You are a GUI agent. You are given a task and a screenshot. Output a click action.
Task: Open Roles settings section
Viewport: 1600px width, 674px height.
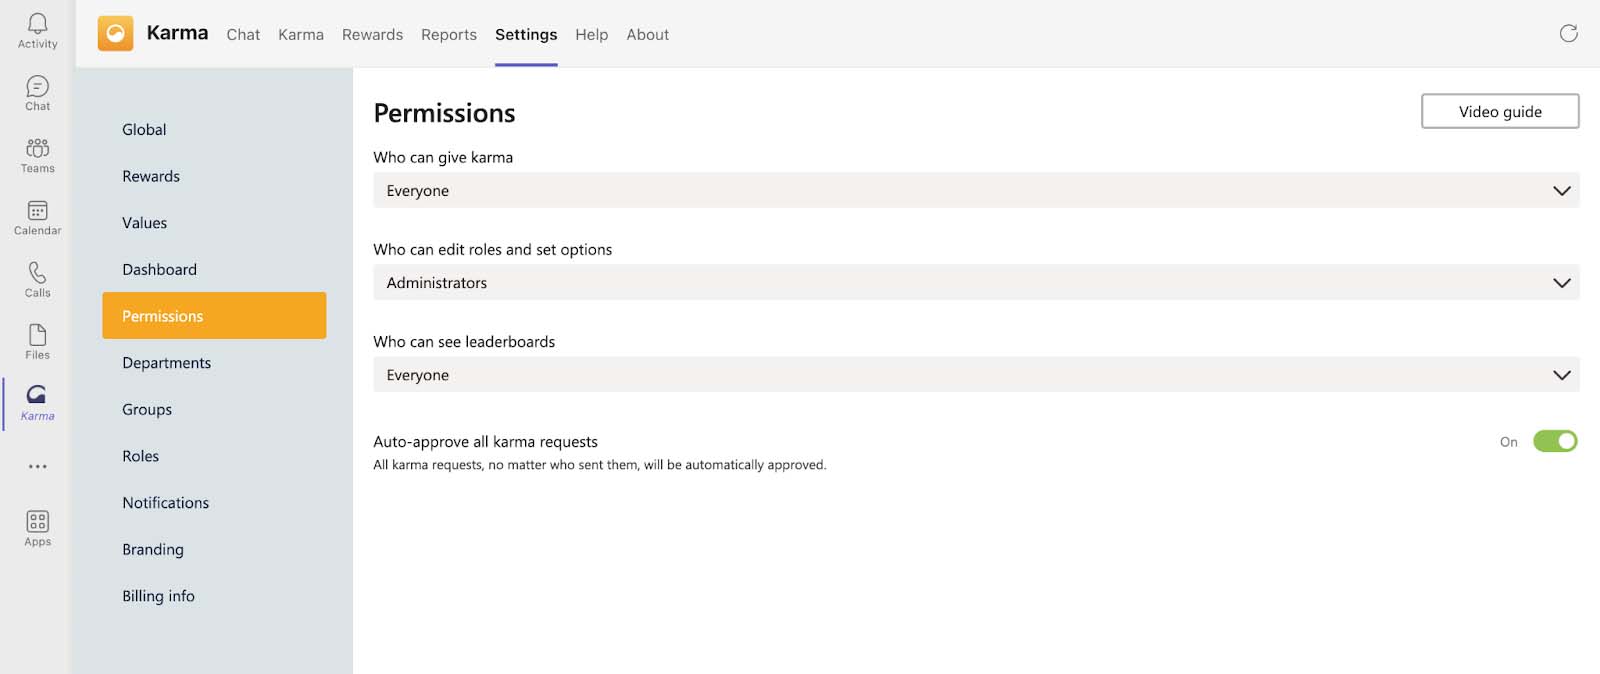(x=214, y=455)
